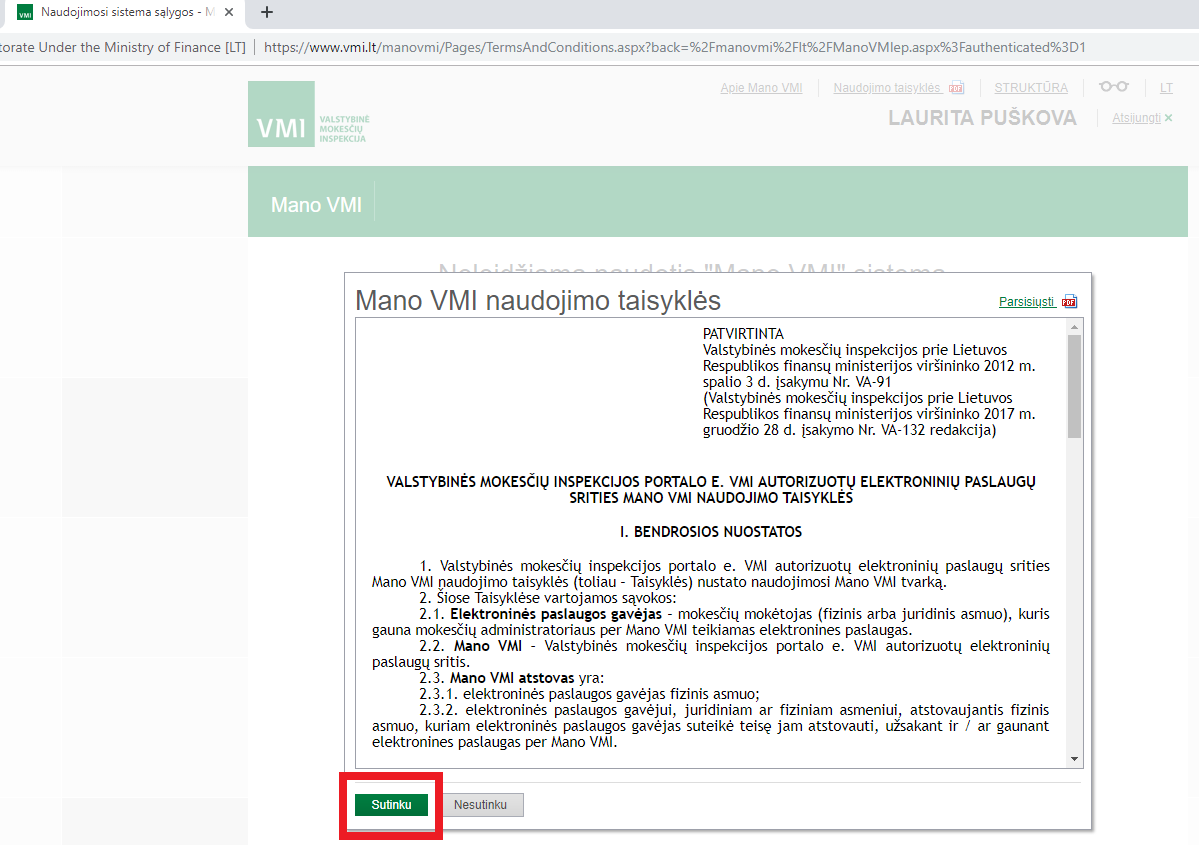
Task: Click the VMI favicon on the browser tab
Action: click(24, 13)
